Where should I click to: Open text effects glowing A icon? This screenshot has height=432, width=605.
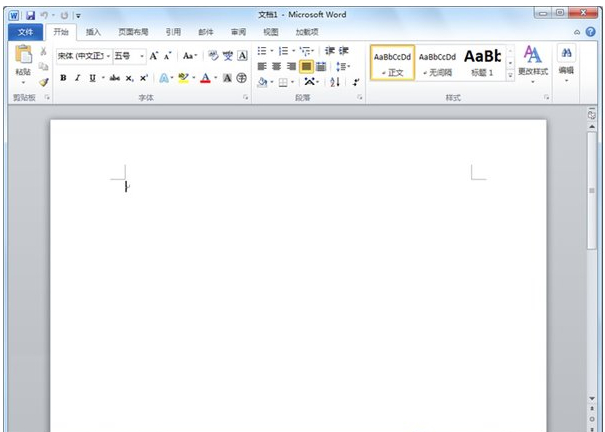pyautogui.click(x=164, y=78)
